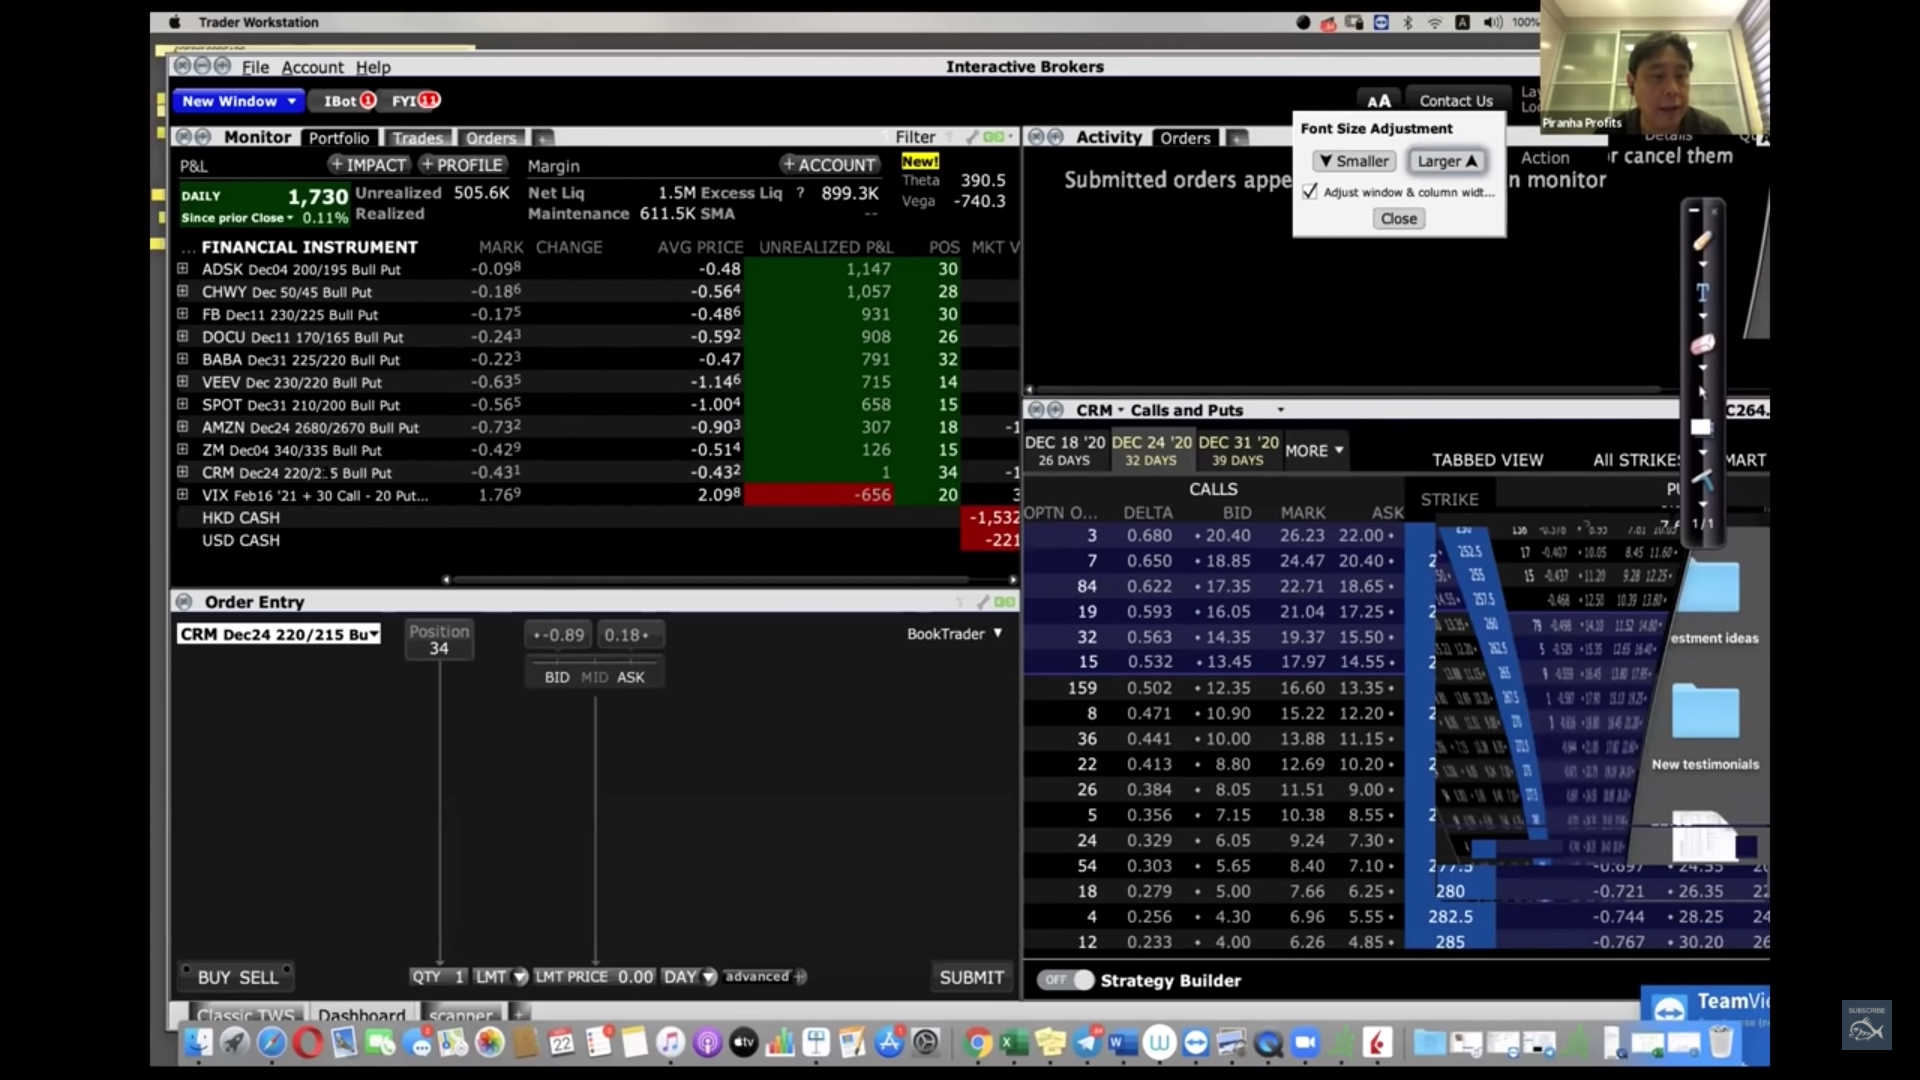Click Excess Liq question mark icon

(800, 193)
